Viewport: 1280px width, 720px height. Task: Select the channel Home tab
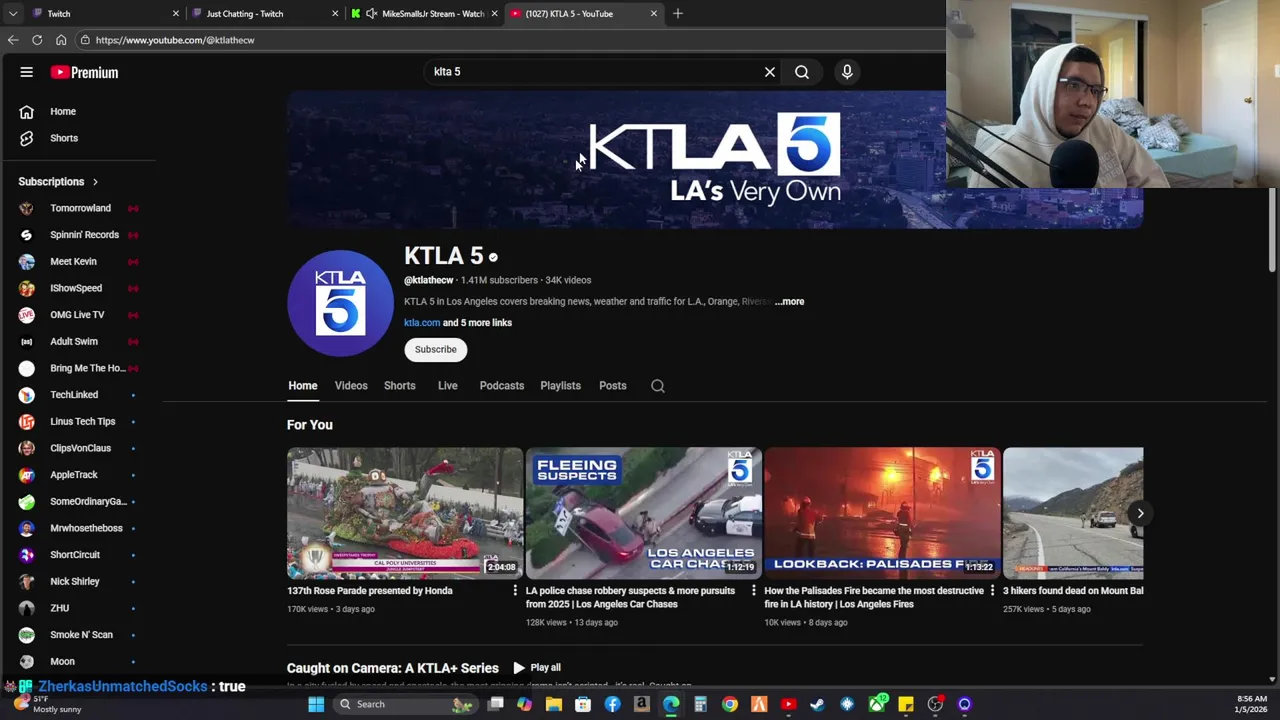[302, 386]
